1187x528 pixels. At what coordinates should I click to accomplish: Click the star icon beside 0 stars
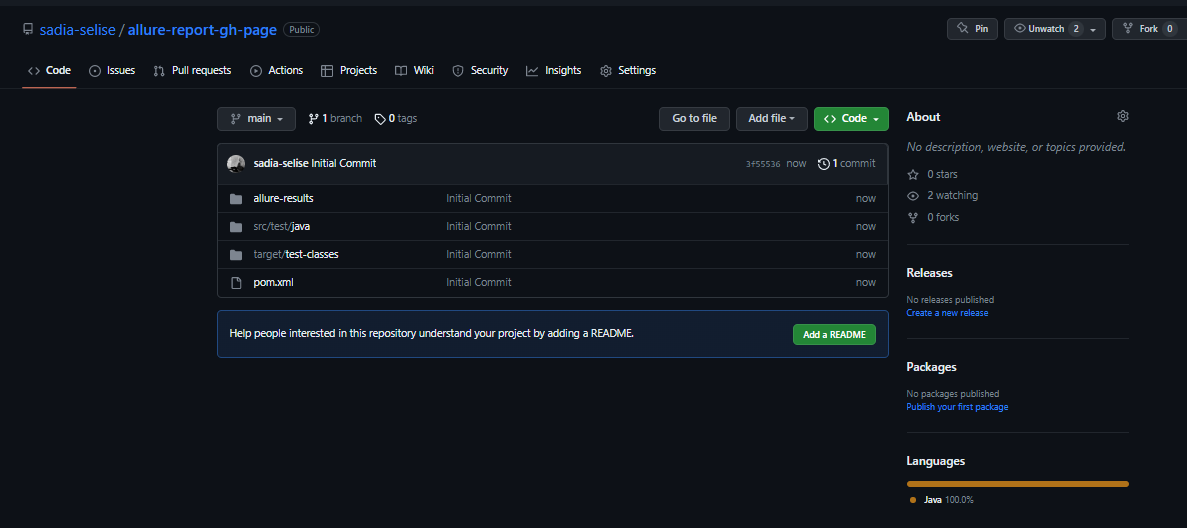pyautogui.click(x=912, y=174)
